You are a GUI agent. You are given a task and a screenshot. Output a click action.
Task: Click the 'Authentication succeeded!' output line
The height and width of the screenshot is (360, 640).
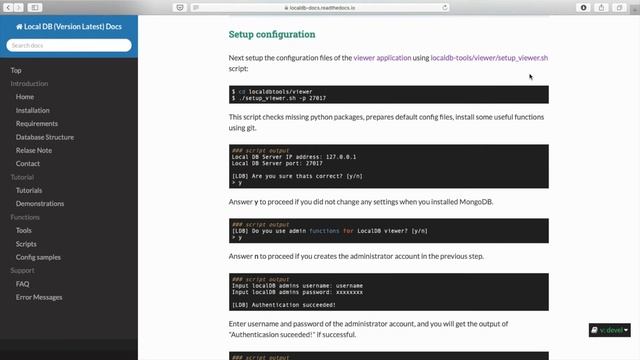284,305
